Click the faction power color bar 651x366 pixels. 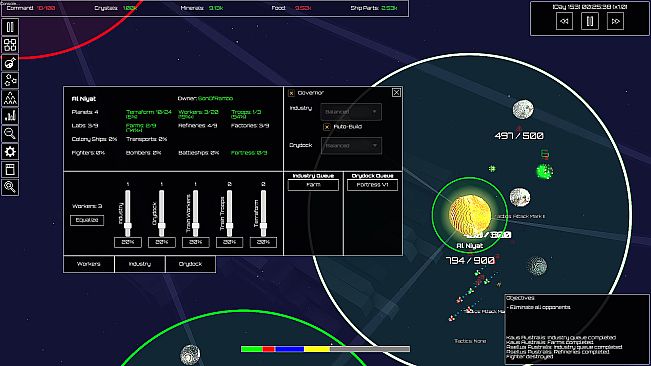[325, 349]
